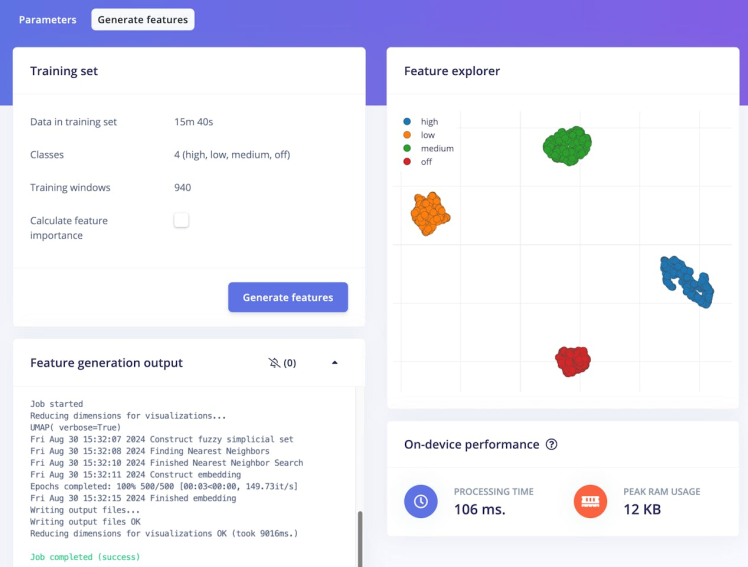Select the Generate features tab
Viewport: 748px width, 567px height.
(143, 20)
